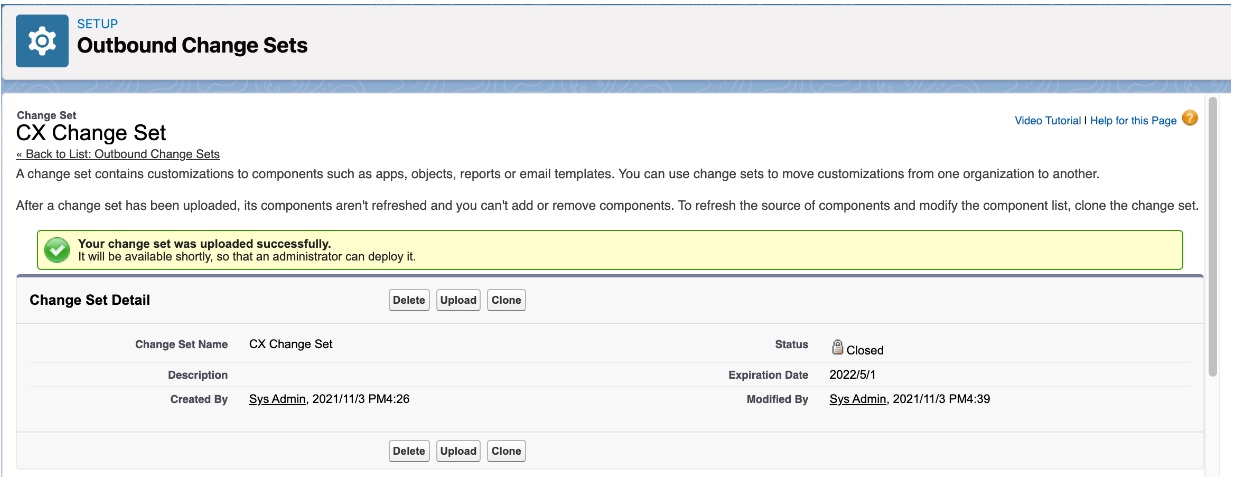Image resolution: width=1237 pixels, height=477 pixels.
Task: Open Sys Admin in Modified By row
Action: [x=858, y=399]
